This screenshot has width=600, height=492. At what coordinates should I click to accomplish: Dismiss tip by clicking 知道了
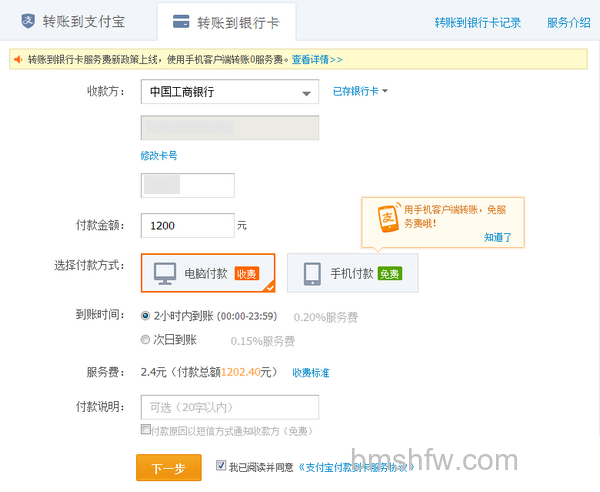[x=497, y=237]
